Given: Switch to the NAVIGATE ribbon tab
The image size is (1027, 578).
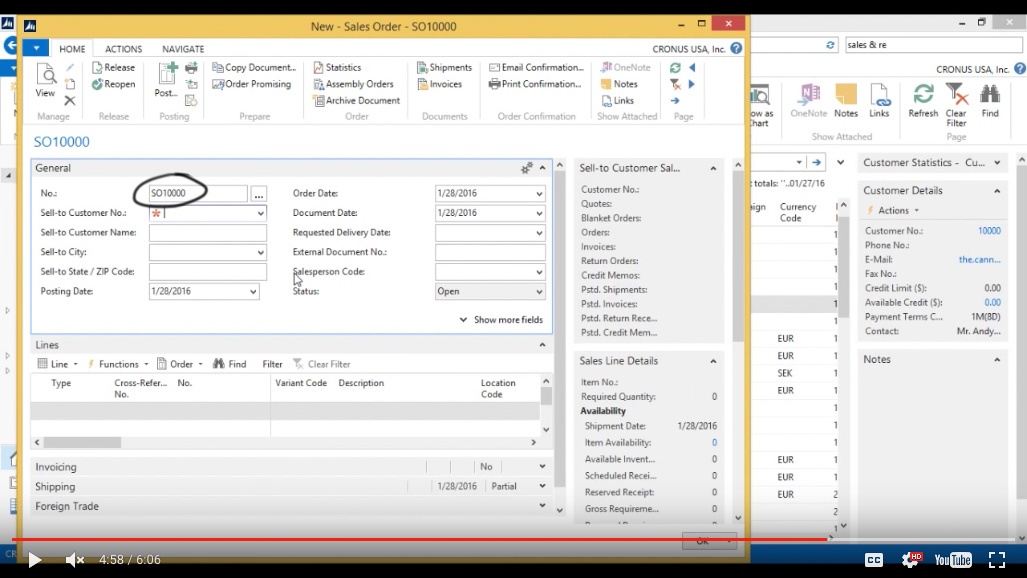Looking at the screenshot, I should tap(183, 49).
